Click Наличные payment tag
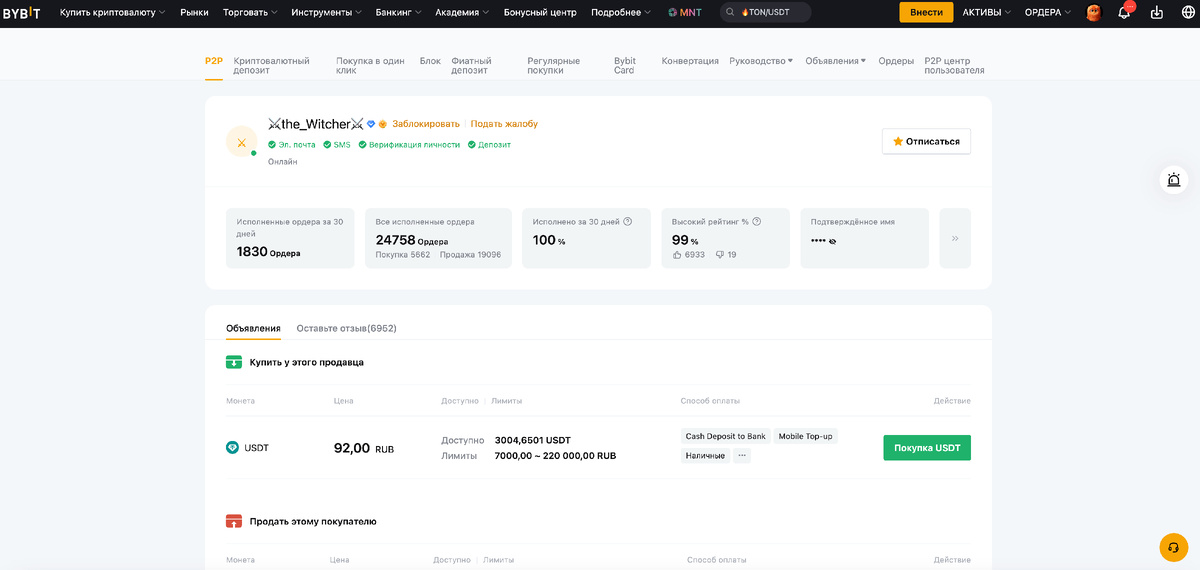This screenshot has width=1200, height=570. [x=705, y=455]
